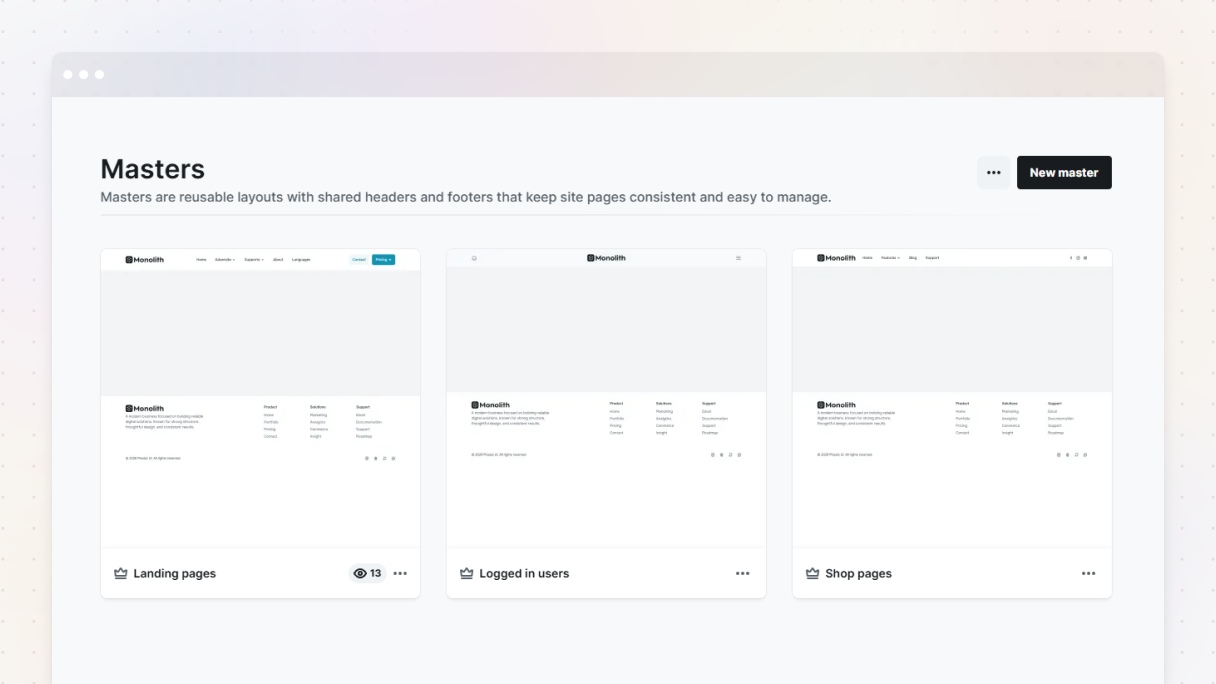Open the Shop pages master thumbnail
The width and height of the screenshot is (1216, 684).
tap(952, 398)
